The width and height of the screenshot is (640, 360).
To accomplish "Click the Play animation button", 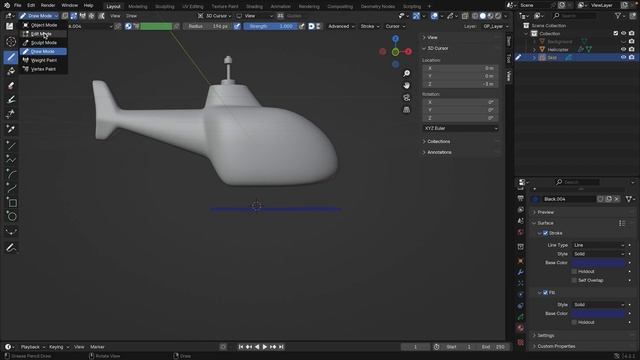I will pyautogui.click(x=264, y=347).
